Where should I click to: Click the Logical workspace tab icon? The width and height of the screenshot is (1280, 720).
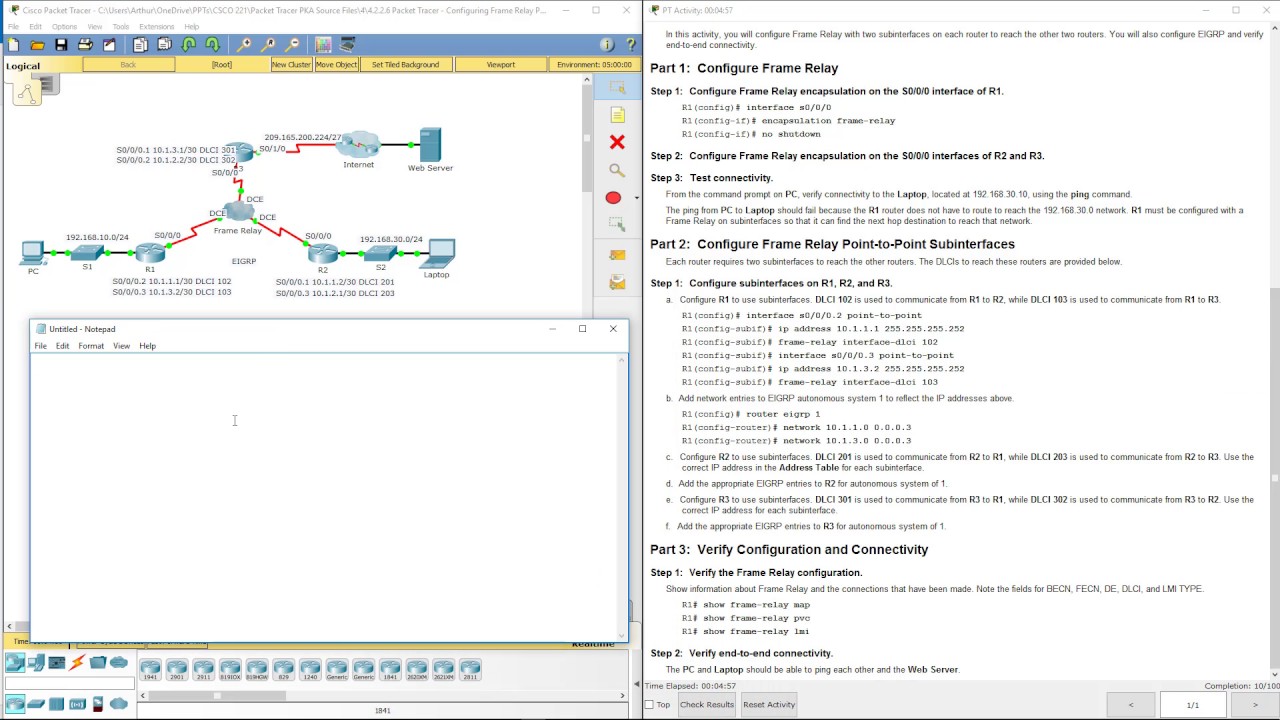point(26,92)
